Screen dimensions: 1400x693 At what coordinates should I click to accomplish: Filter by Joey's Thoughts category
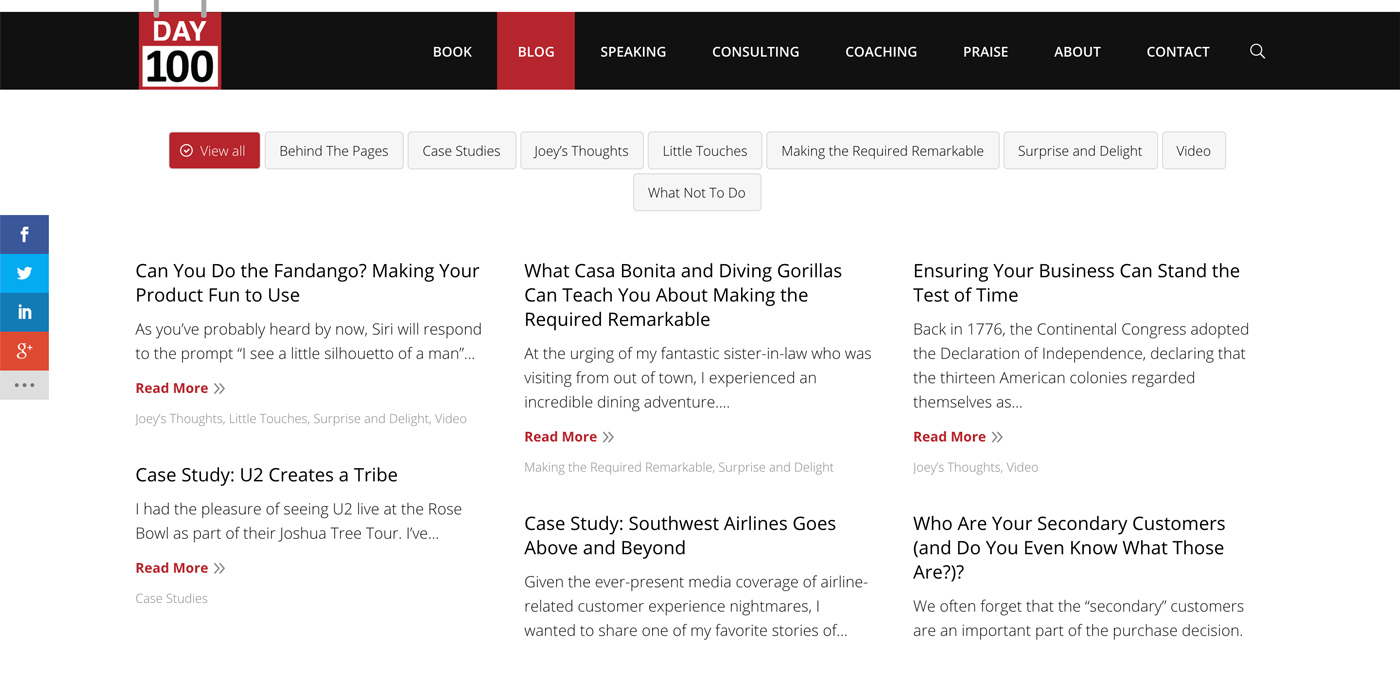[x=581, y=150]
